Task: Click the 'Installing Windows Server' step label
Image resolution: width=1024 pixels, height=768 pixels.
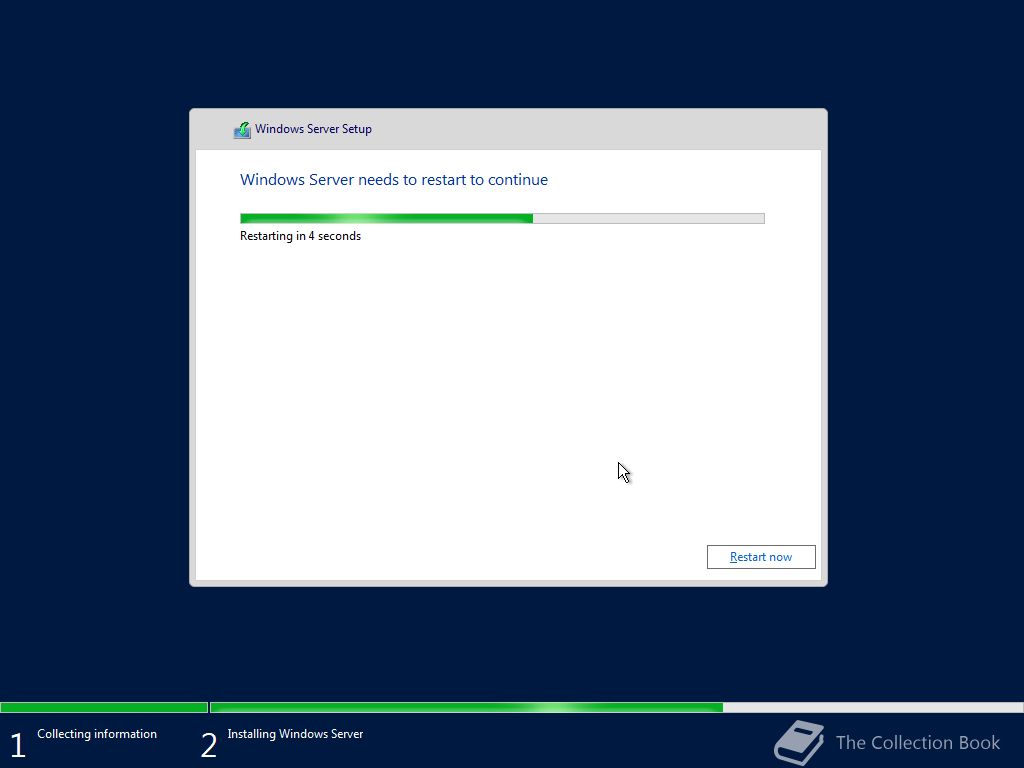Action: [x=295, y=734]
